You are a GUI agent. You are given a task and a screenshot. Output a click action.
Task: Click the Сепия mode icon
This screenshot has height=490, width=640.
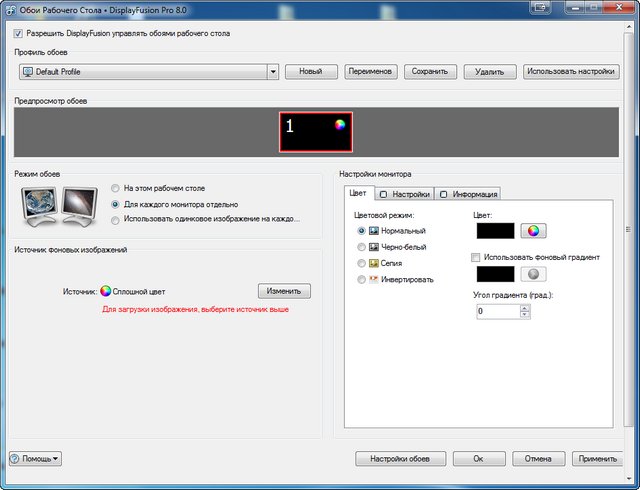(374, 263)
